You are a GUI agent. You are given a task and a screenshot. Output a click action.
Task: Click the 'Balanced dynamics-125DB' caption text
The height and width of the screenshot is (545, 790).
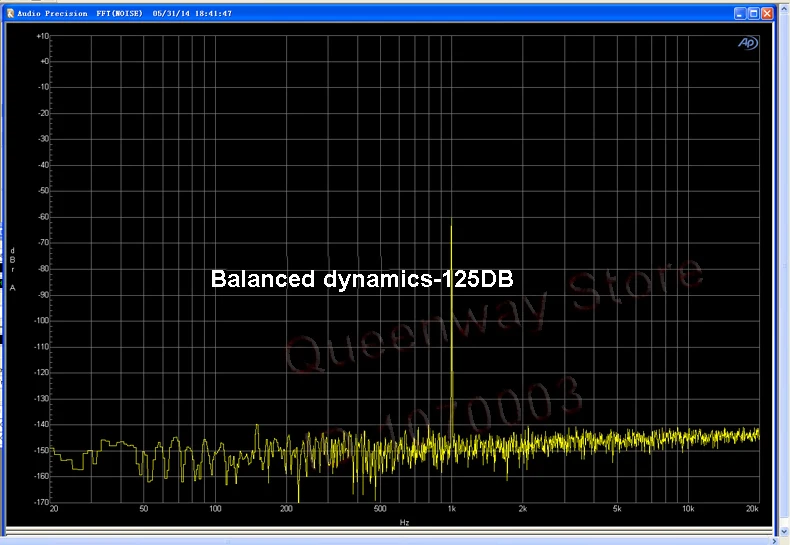click(x=362, y=279)
